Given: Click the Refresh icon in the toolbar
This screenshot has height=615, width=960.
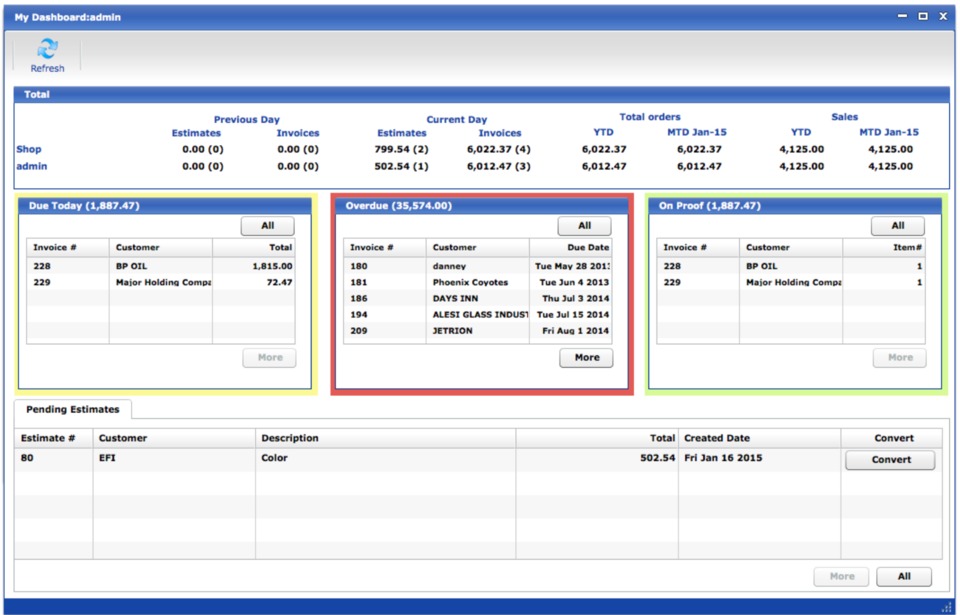Looking at the screenshot, I should click(47, 55).
